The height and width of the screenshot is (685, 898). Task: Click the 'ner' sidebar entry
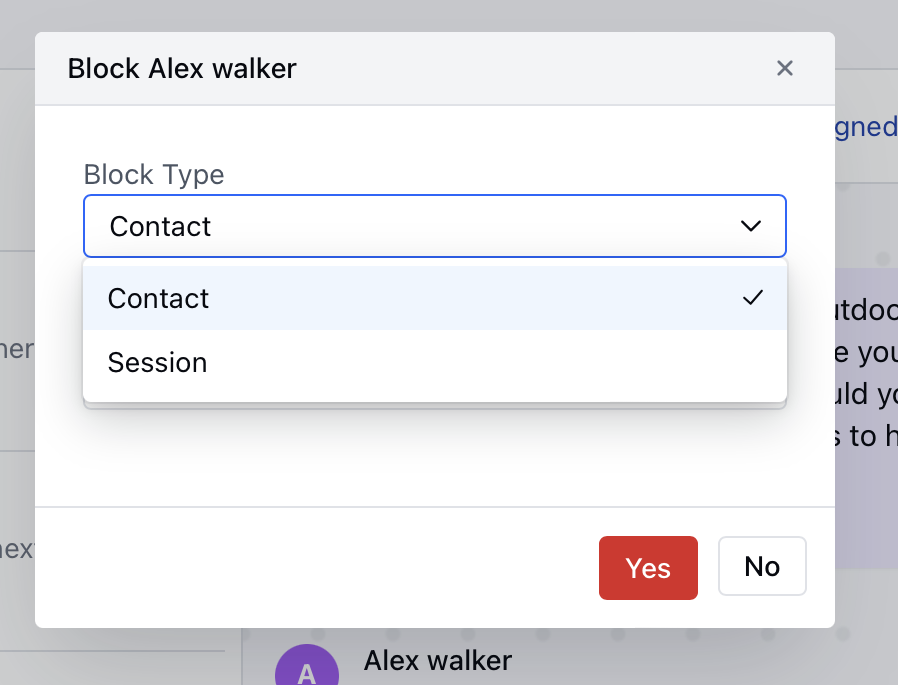click(17, 350)
